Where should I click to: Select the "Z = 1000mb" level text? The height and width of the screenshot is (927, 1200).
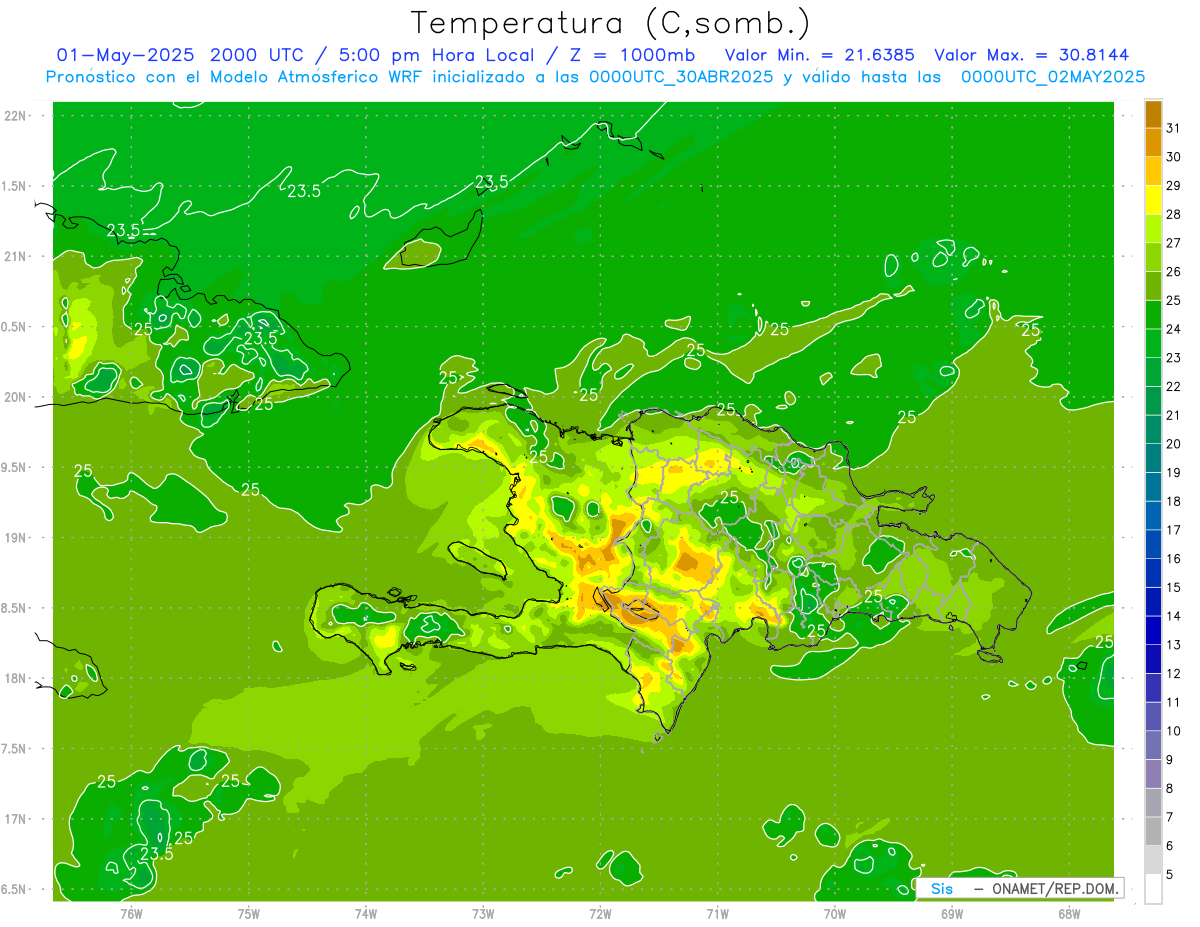pyautogui.click(x=632, y=55)
